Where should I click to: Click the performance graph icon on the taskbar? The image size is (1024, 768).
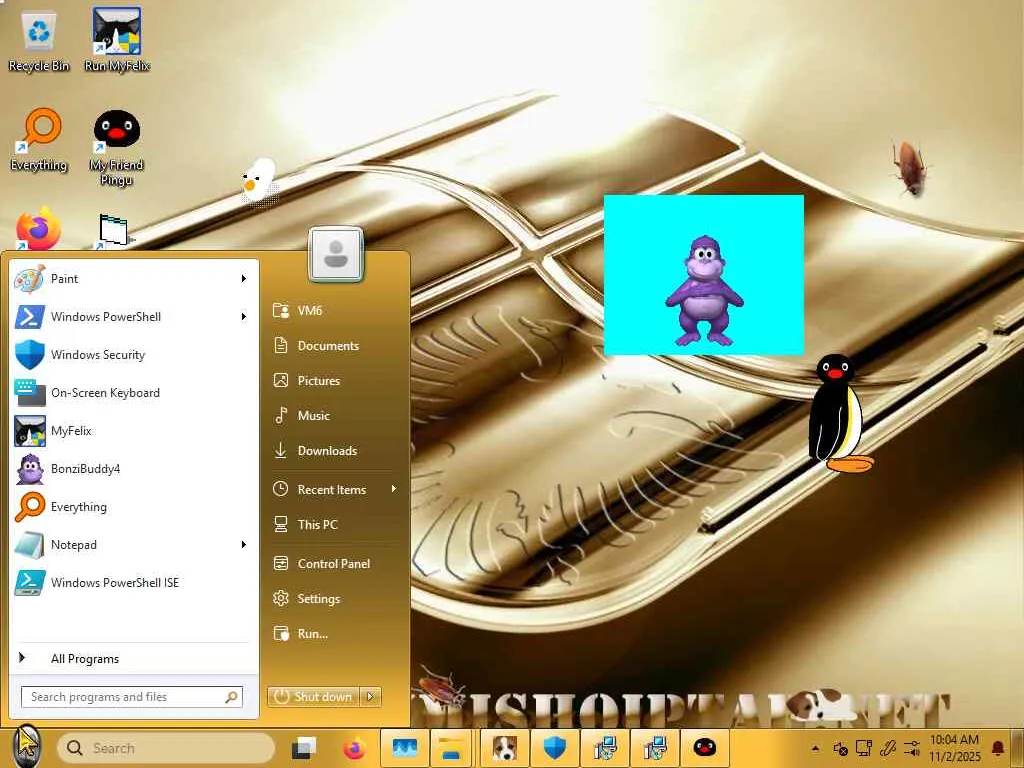pyautogui.click(x=404, y=748)
